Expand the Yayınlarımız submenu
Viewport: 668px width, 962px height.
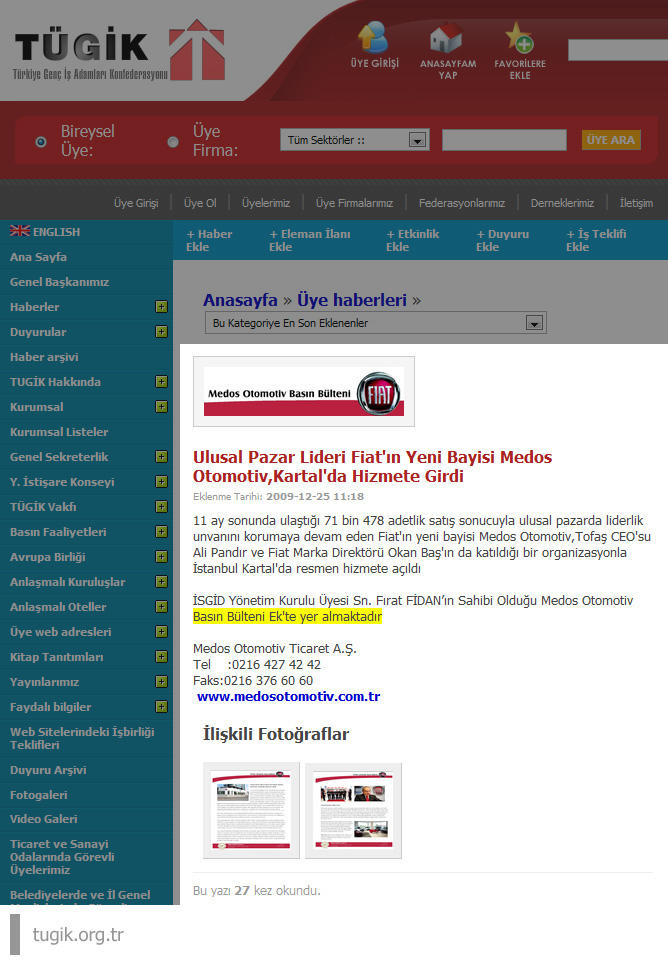(161, 682)
